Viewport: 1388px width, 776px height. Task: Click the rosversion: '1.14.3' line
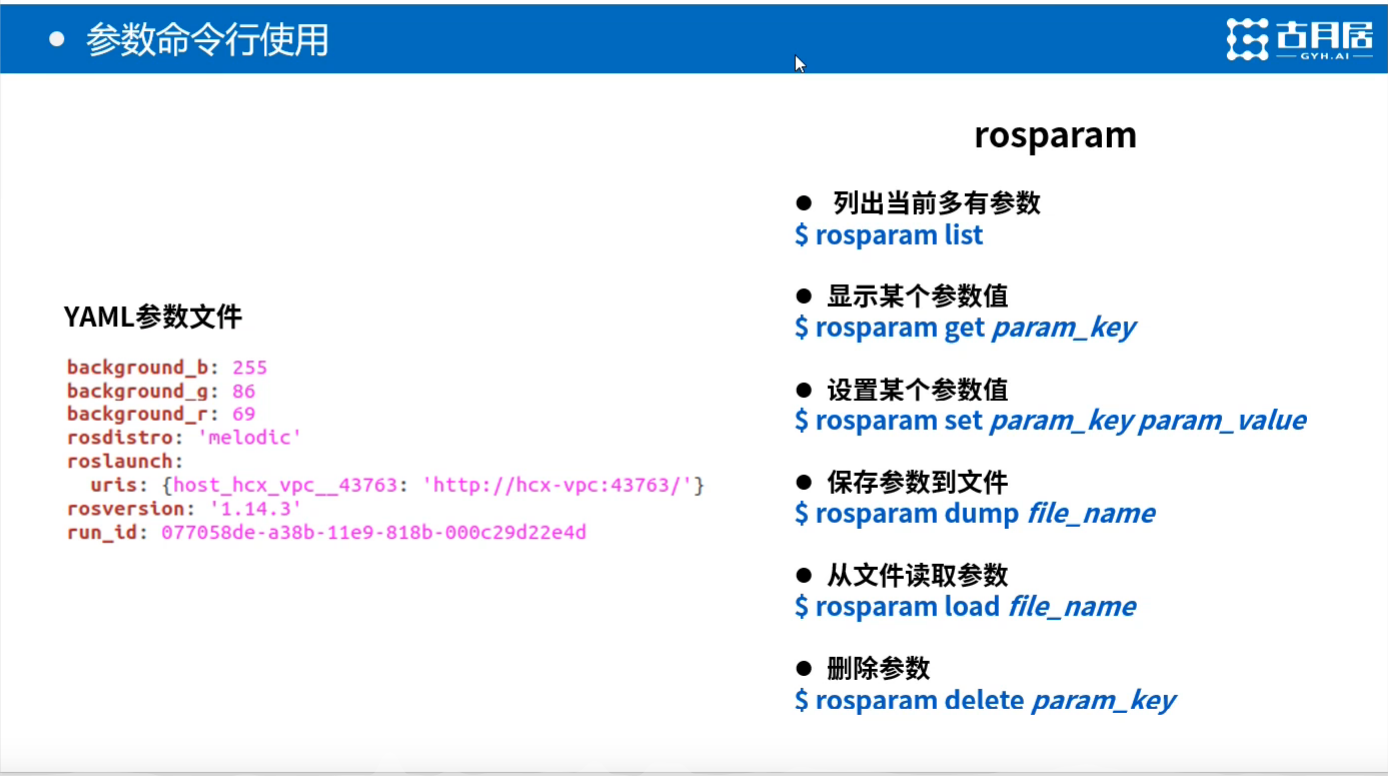184,509
